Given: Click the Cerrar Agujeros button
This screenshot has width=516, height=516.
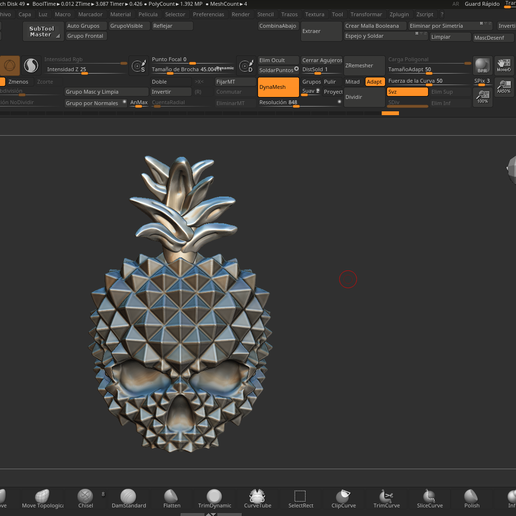Looking at the screenshot, I should click(x=322, y=60).
